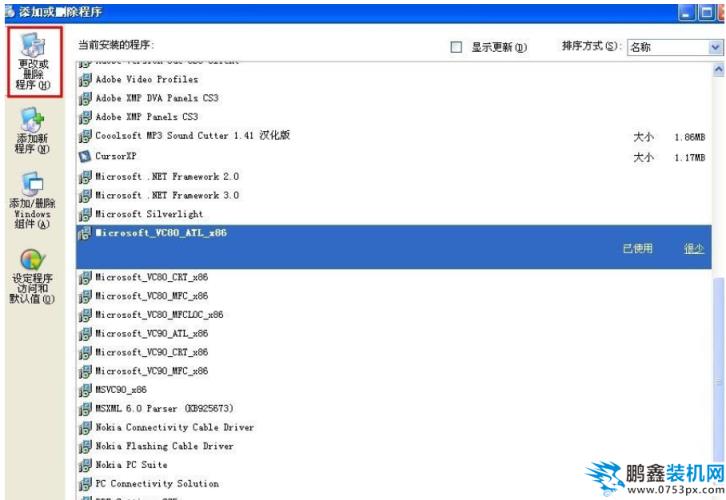Click the .NET Framework 3.0 icon
The width and height of the screenshot is (726, 500).
(x=85, y=196)
